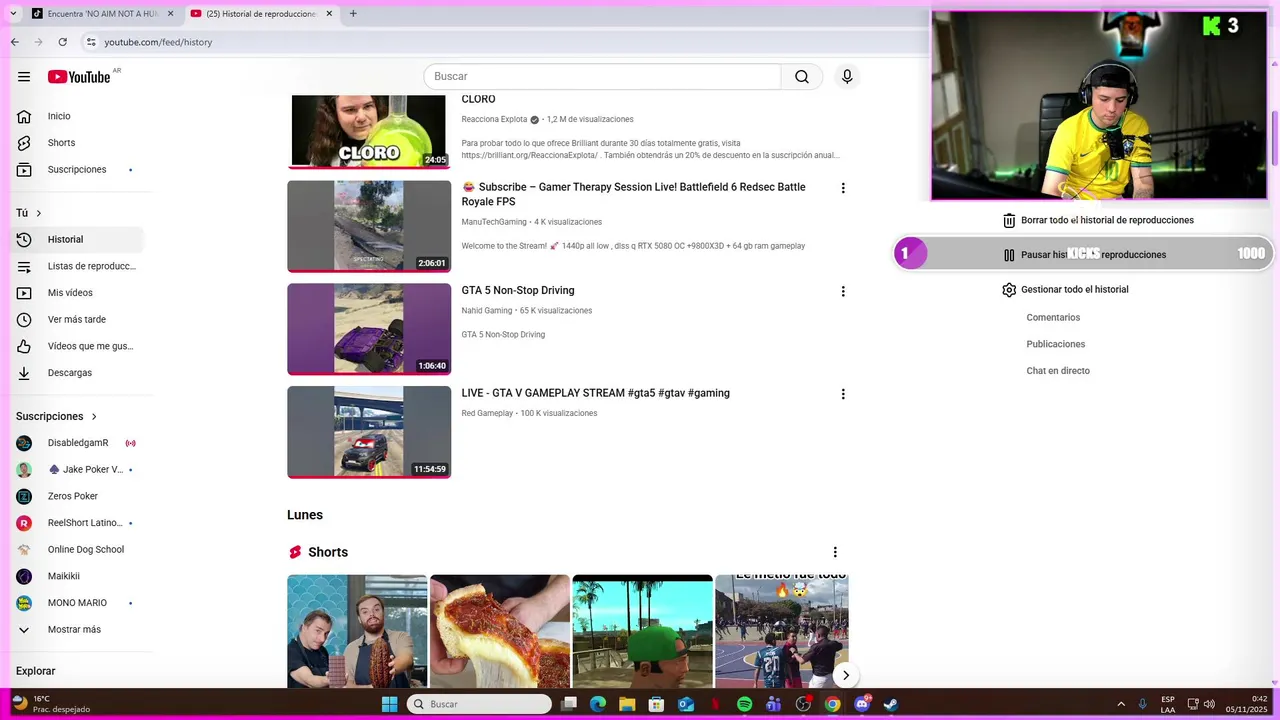Open the DisabledgamR channel
Image resolution: width=1280 pixels, height=720 pixels.
click(x=78, y=443)
